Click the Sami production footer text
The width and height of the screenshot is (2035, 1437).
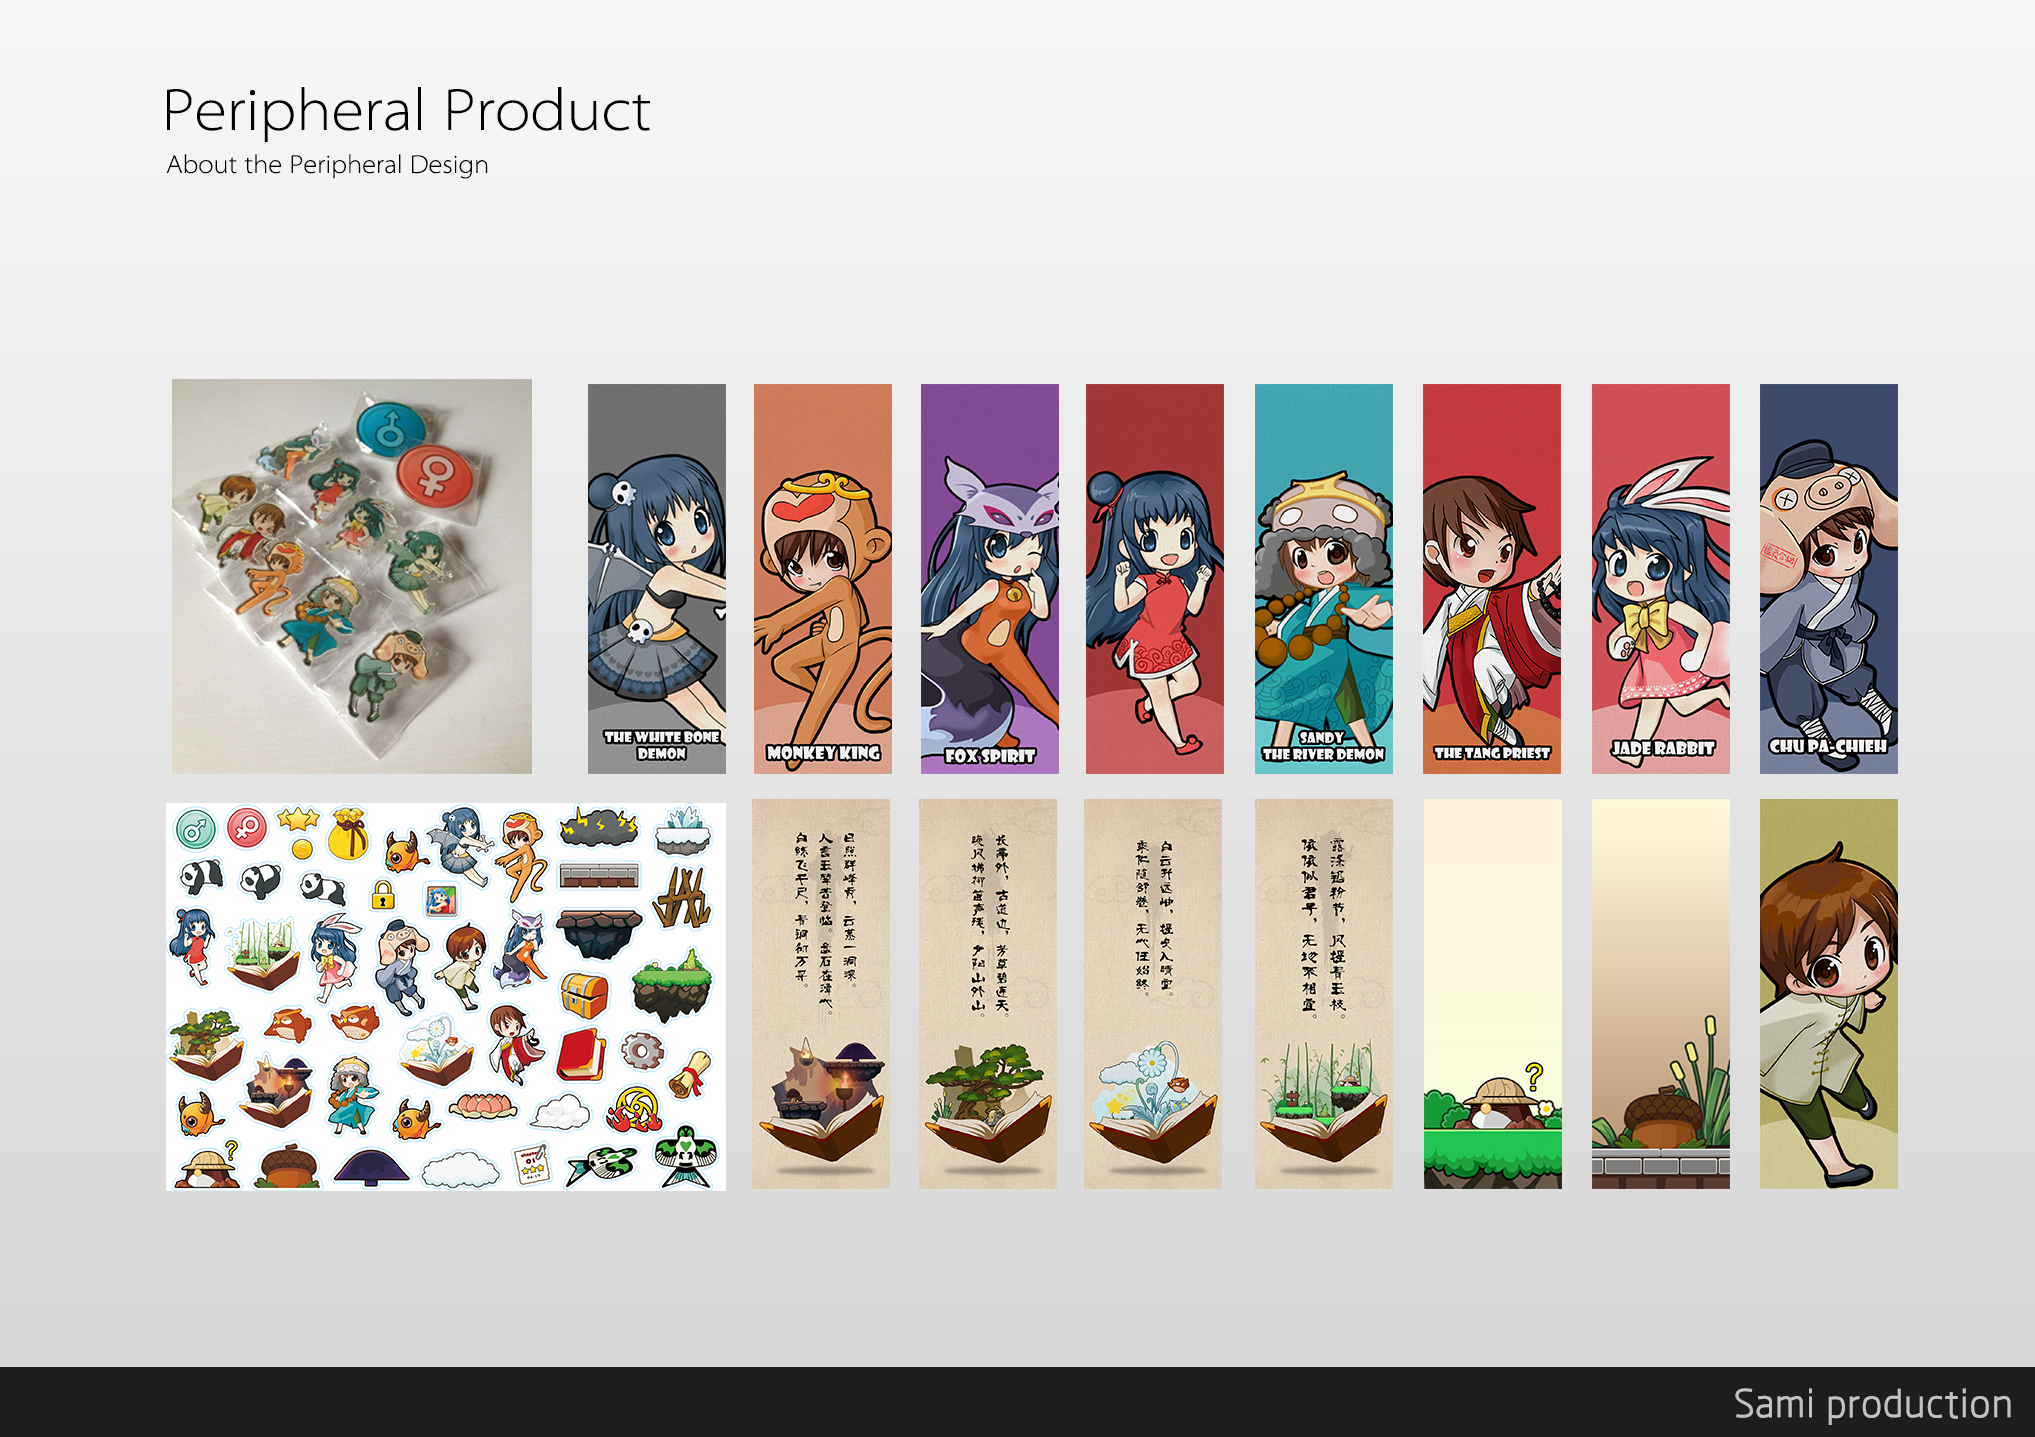point(1872,1404)
